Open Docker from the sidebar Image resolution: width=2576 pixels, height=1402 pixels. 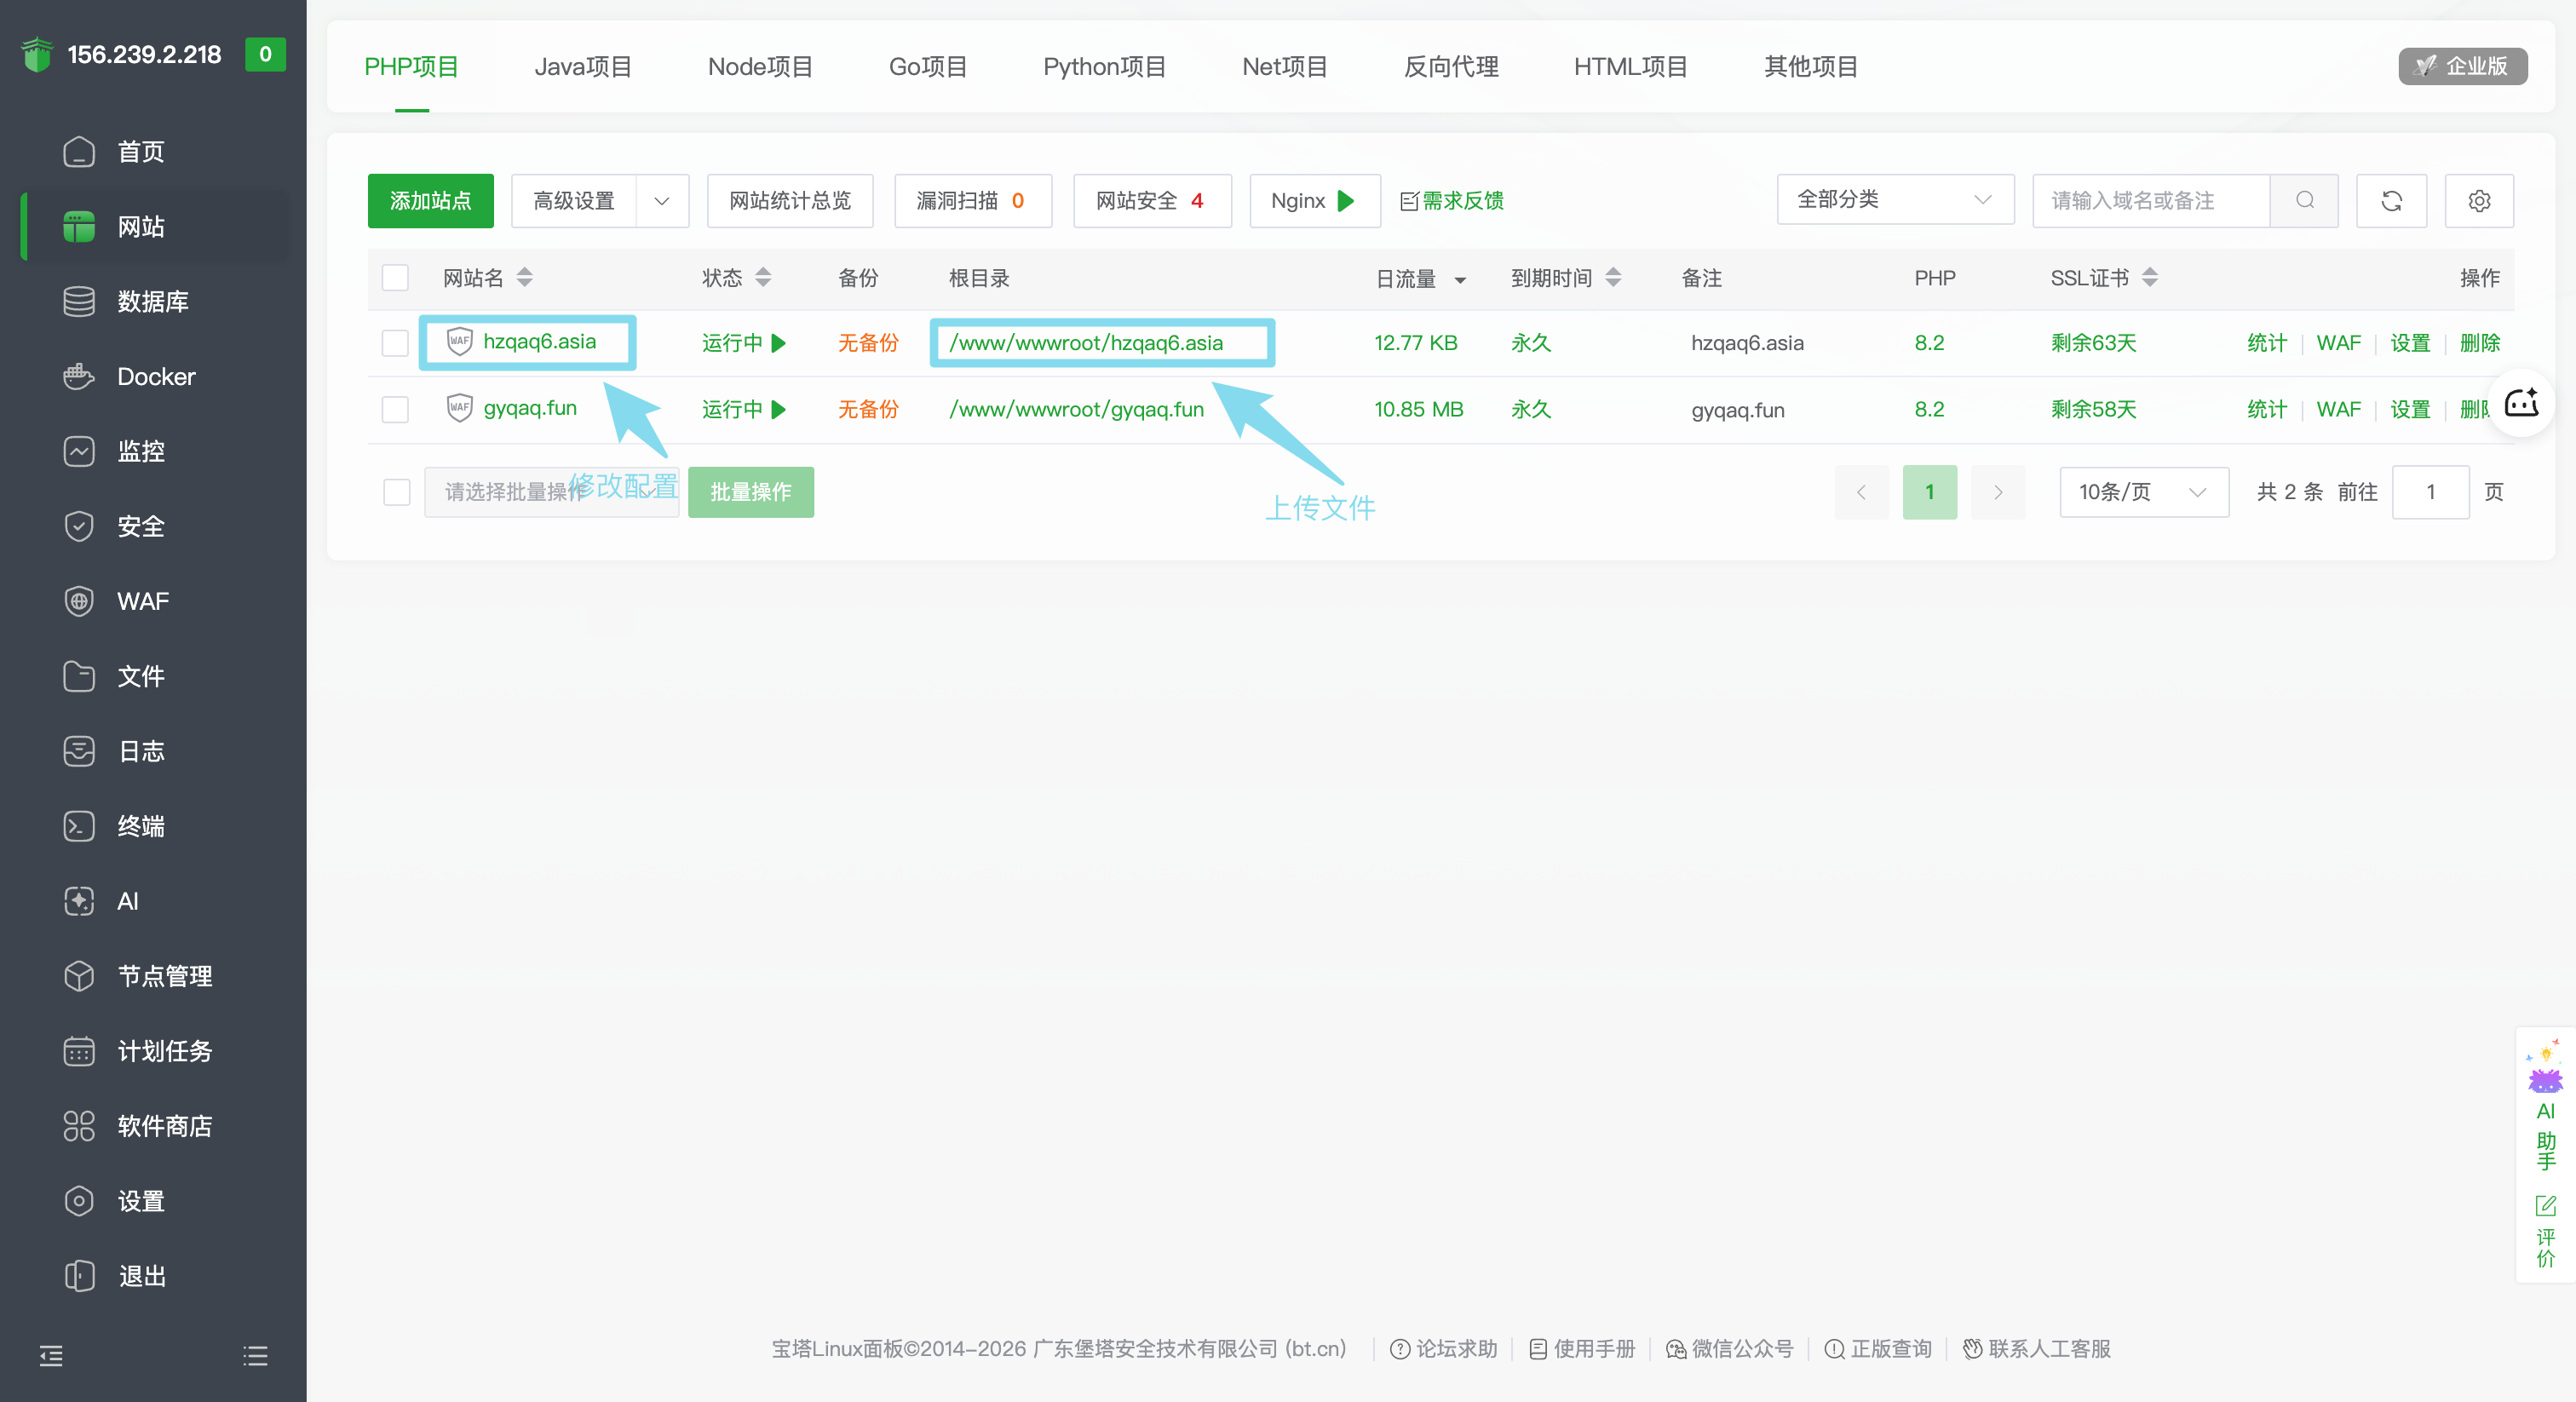pos(155,377)
